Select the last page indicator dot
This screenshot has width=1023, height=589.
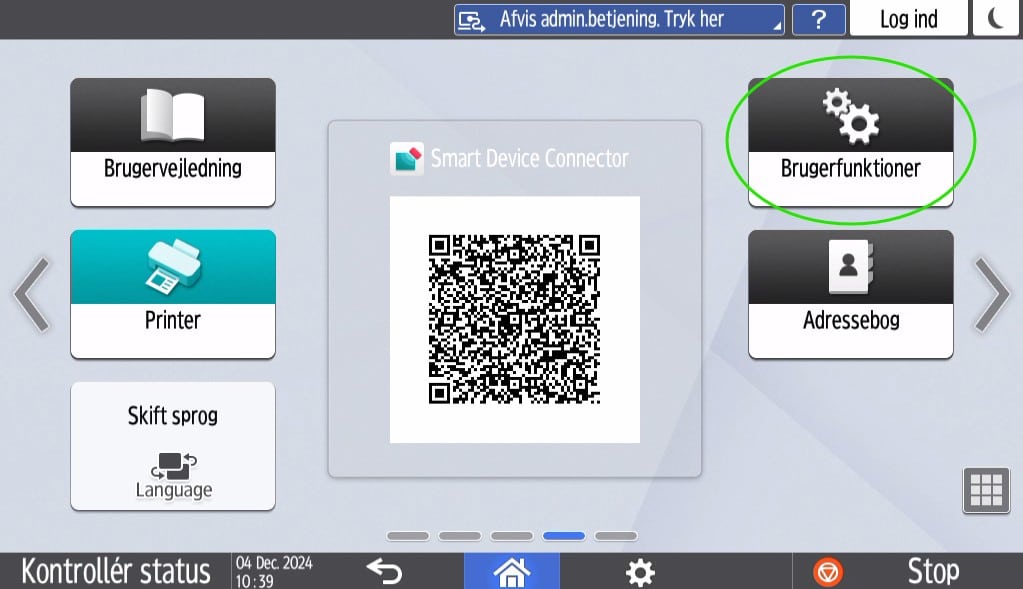(615, 536)
